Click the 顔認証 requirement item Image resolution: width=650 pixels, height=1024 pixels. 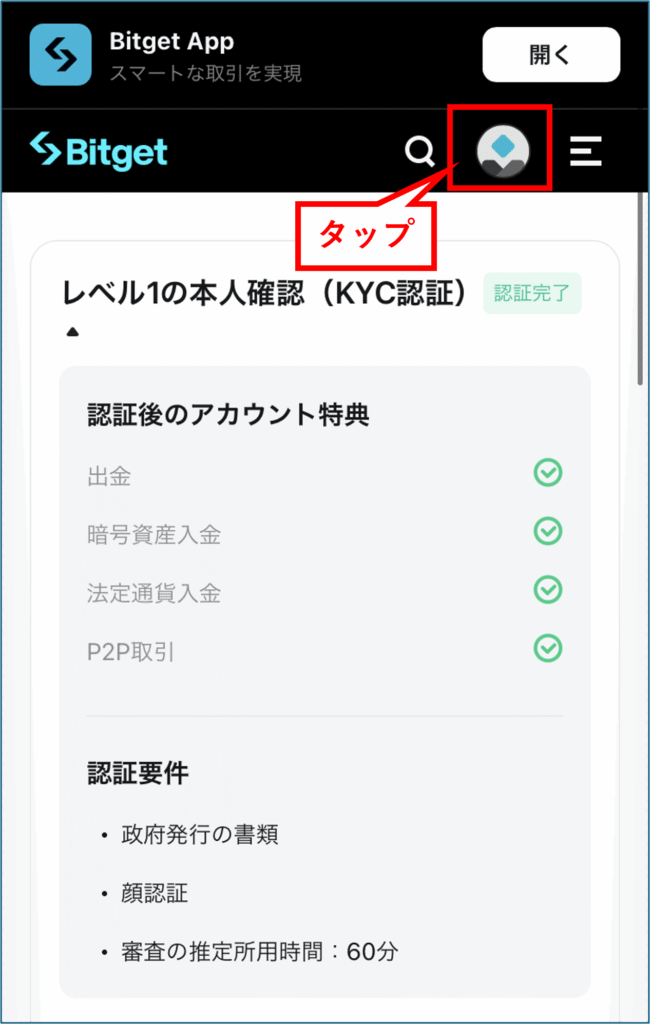point(155,893)
